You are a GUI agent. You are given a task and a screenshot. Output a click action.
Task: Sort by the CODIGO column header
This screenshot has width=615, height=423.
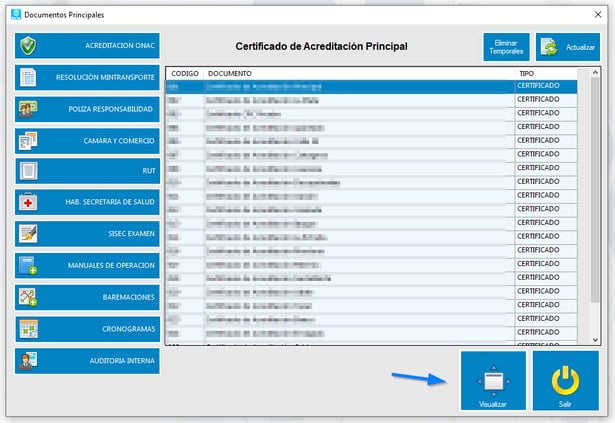coord(184,73)
